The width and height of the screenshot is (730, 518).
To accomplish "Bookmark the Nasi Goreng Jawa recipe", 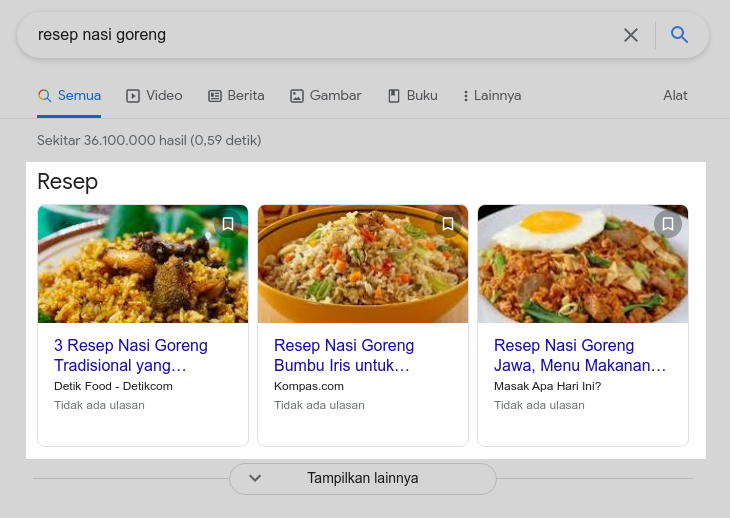I will (668, 224).
